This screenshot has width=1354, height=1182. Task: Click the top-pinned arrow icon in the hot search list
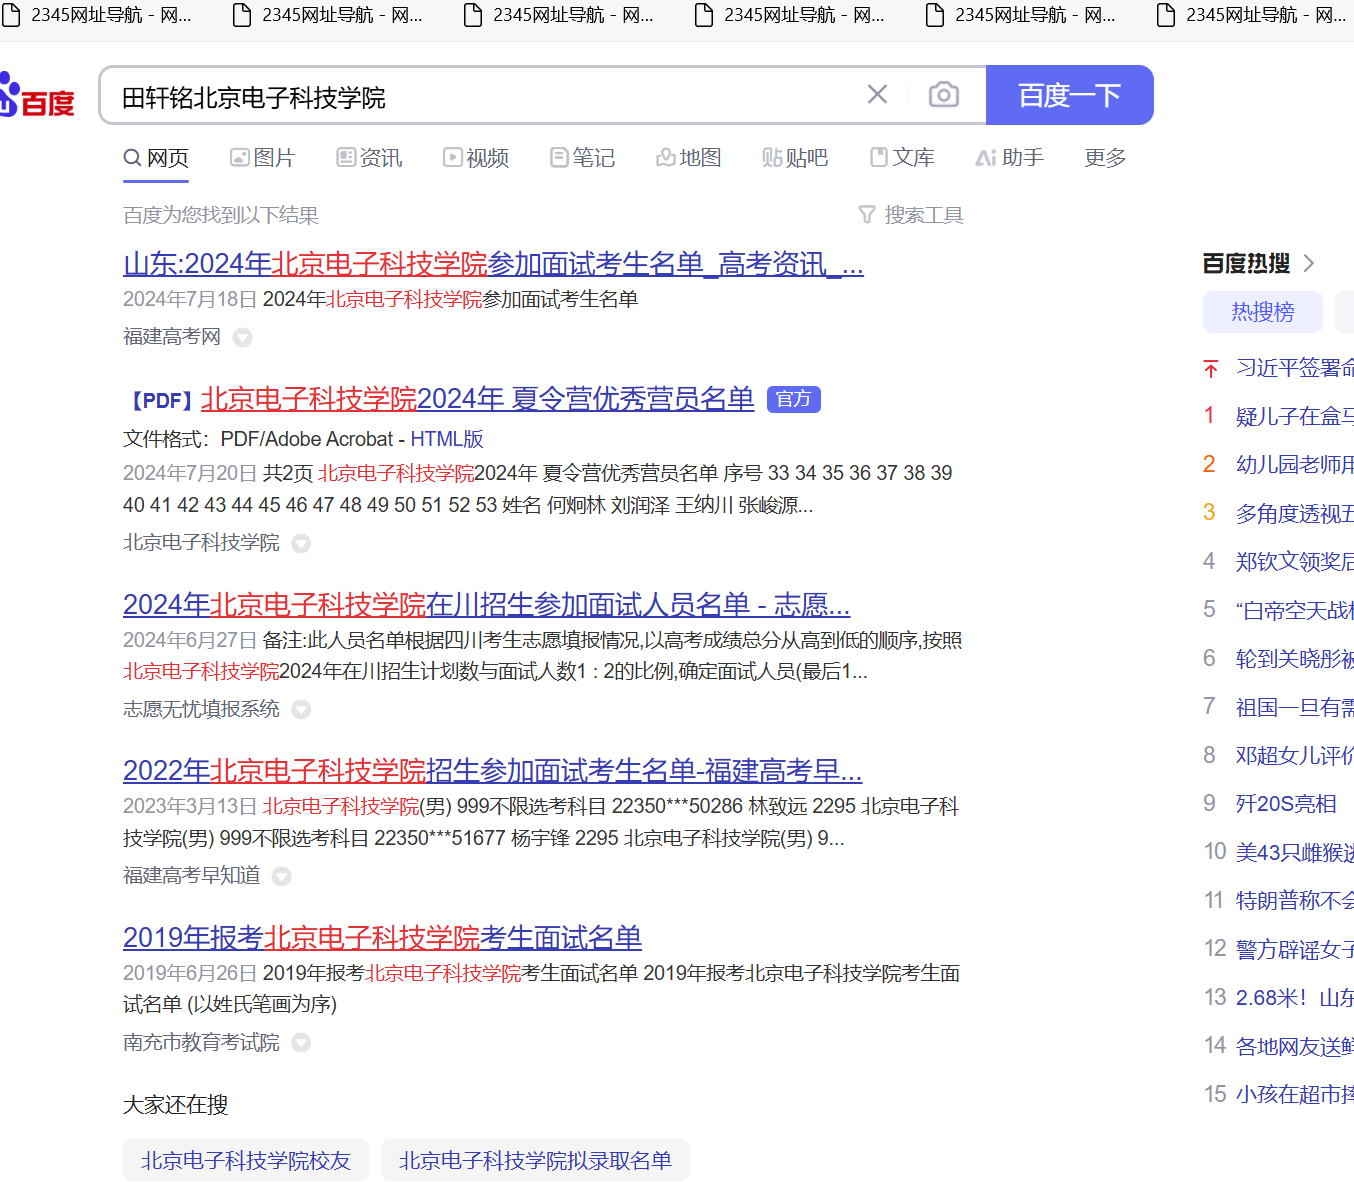pyautogui.click(x=1211, y=369)
